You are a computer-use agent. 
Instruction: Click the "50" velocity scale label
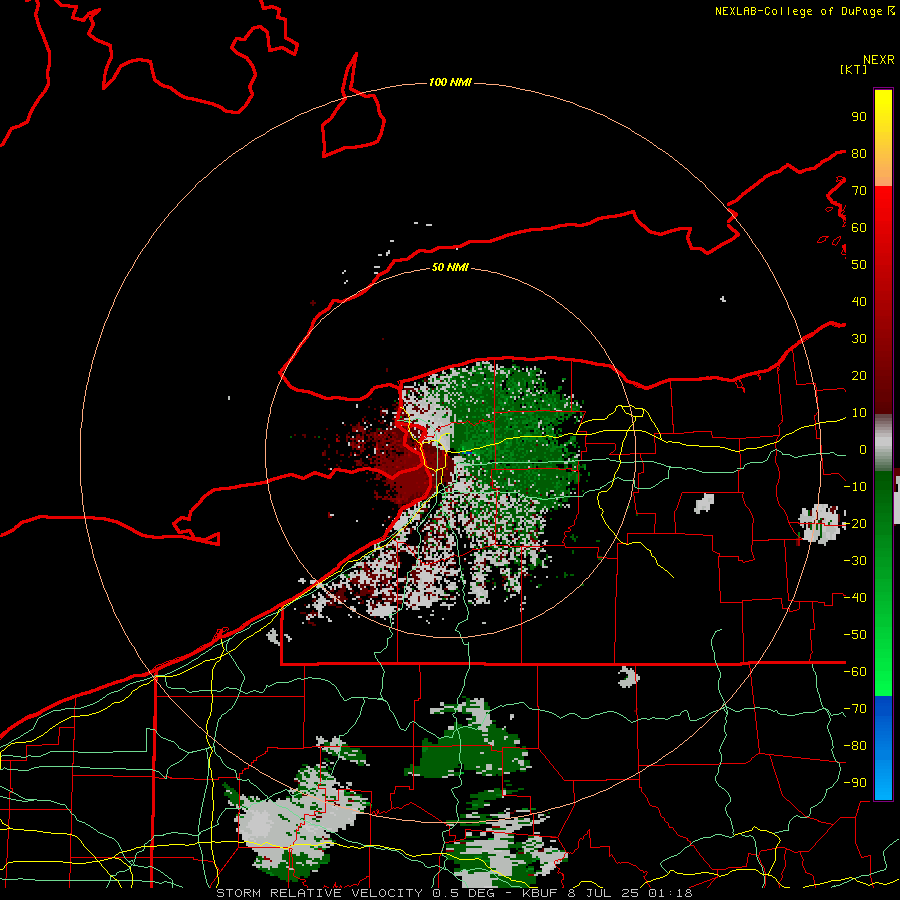click(859, 265)
